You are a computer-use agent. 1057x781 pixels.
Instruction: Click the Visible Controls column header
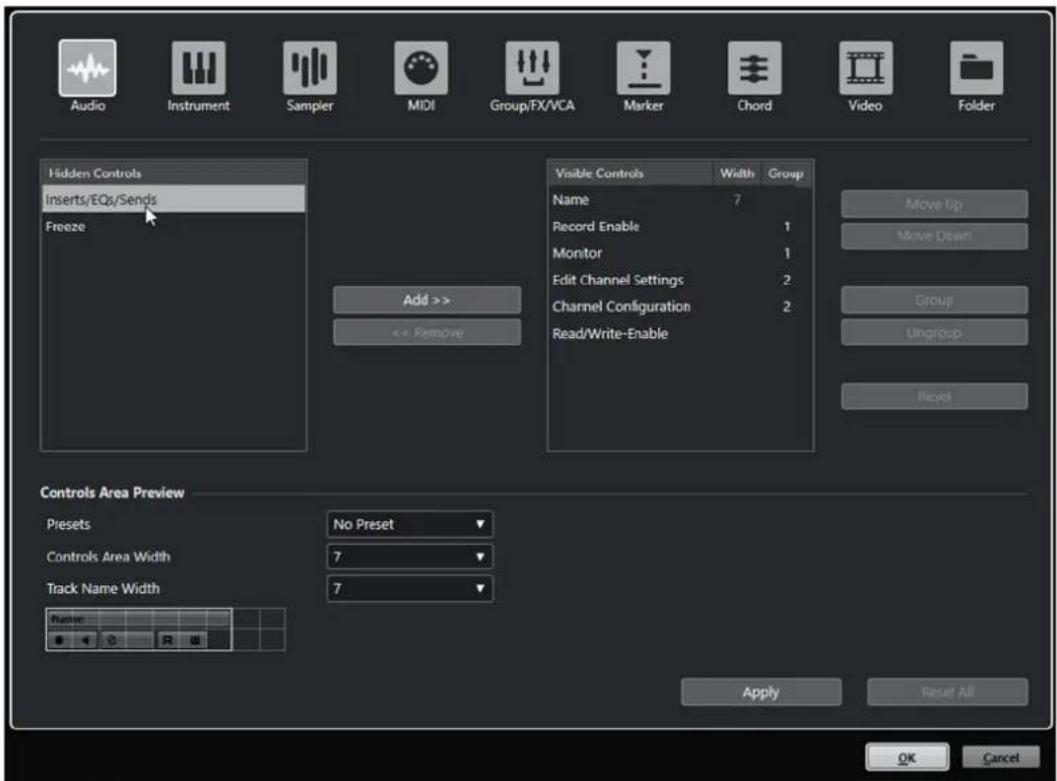click(630, 173)
